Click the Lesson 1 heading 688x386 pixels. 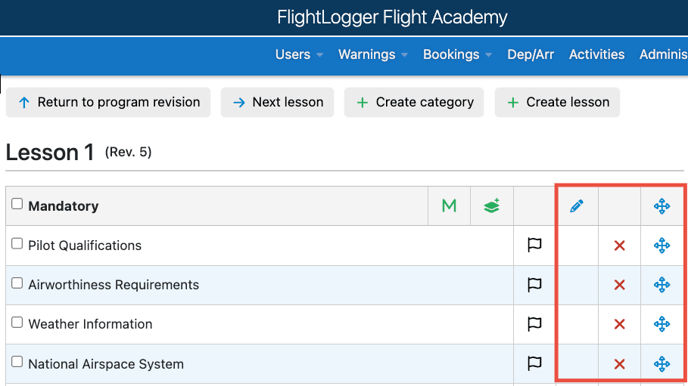[x=50, y=152]
